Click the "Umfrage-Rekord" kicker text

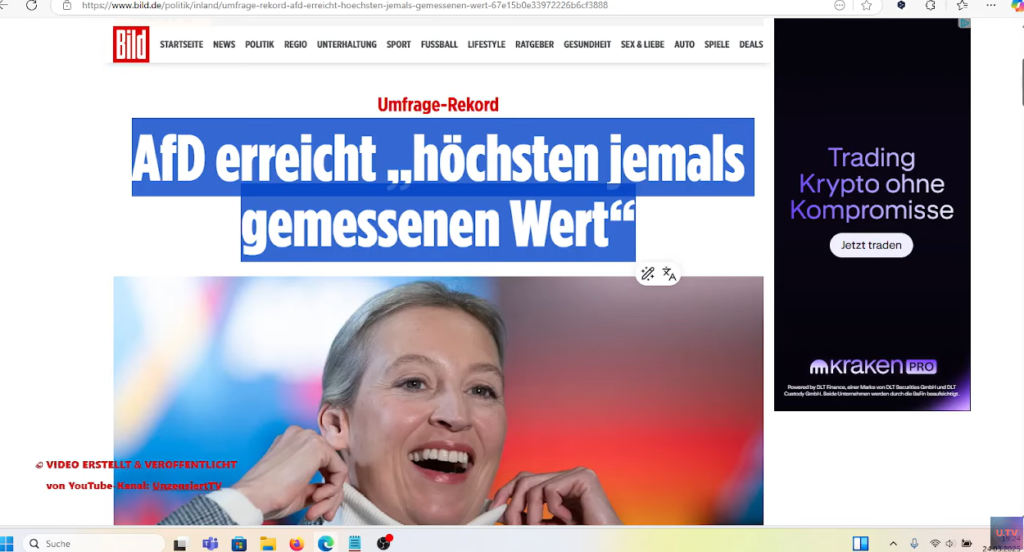438,105
